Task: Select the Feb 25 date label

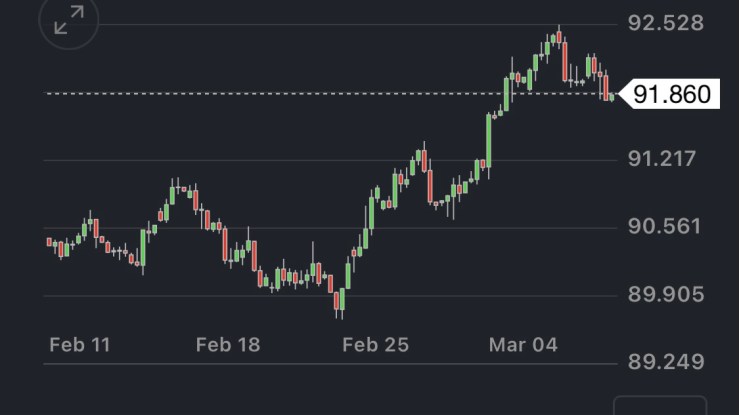Action: (375, 345)
